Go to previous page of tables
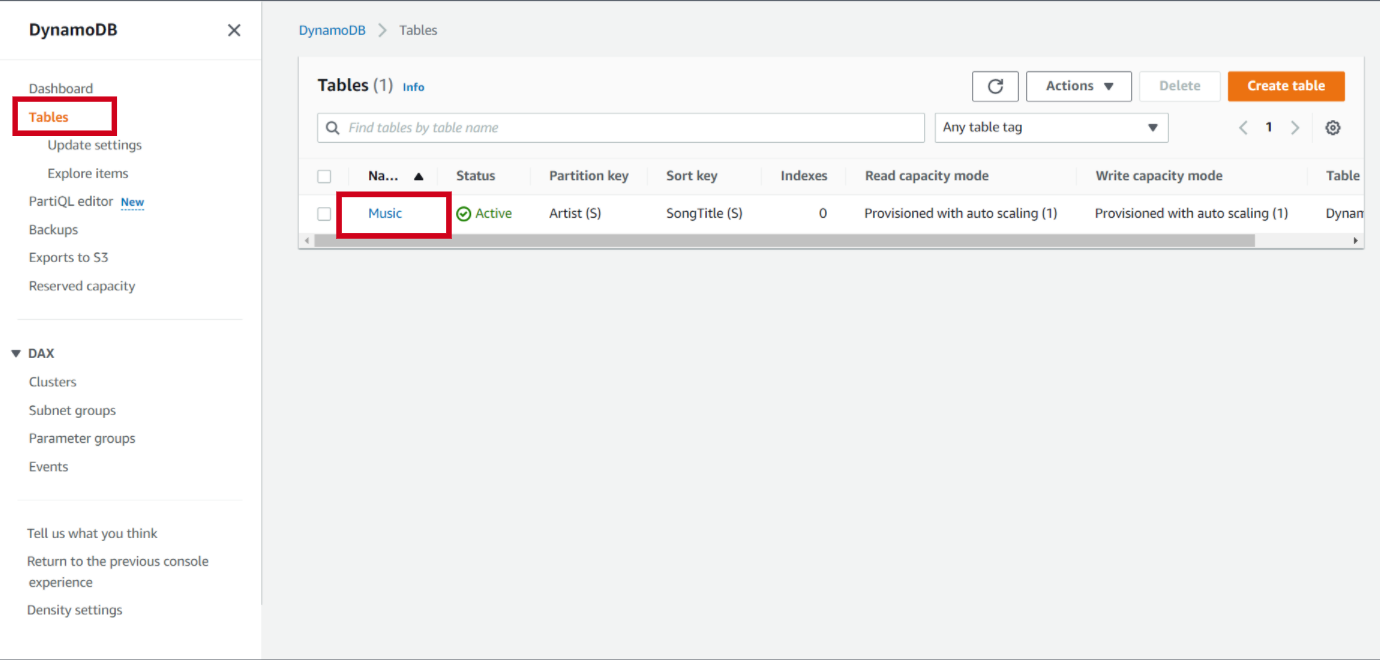Image resolution: width=1380 pixels, height=660 pixels. pyautogui.click(x=1244, y=128)
